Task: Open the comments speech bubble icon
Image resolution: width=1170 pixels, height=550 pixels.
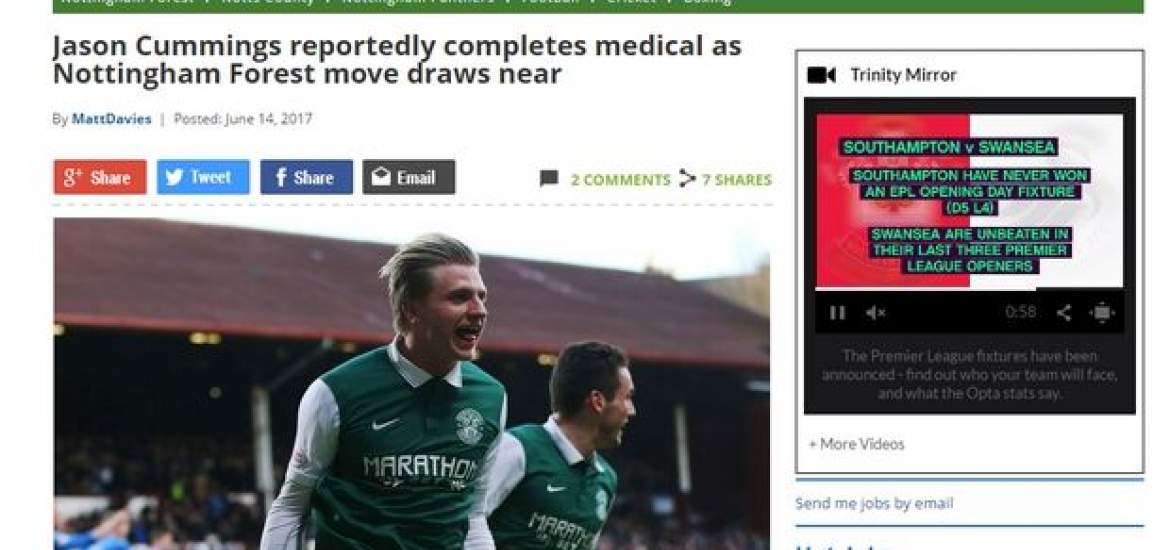Action: [549, 179]
